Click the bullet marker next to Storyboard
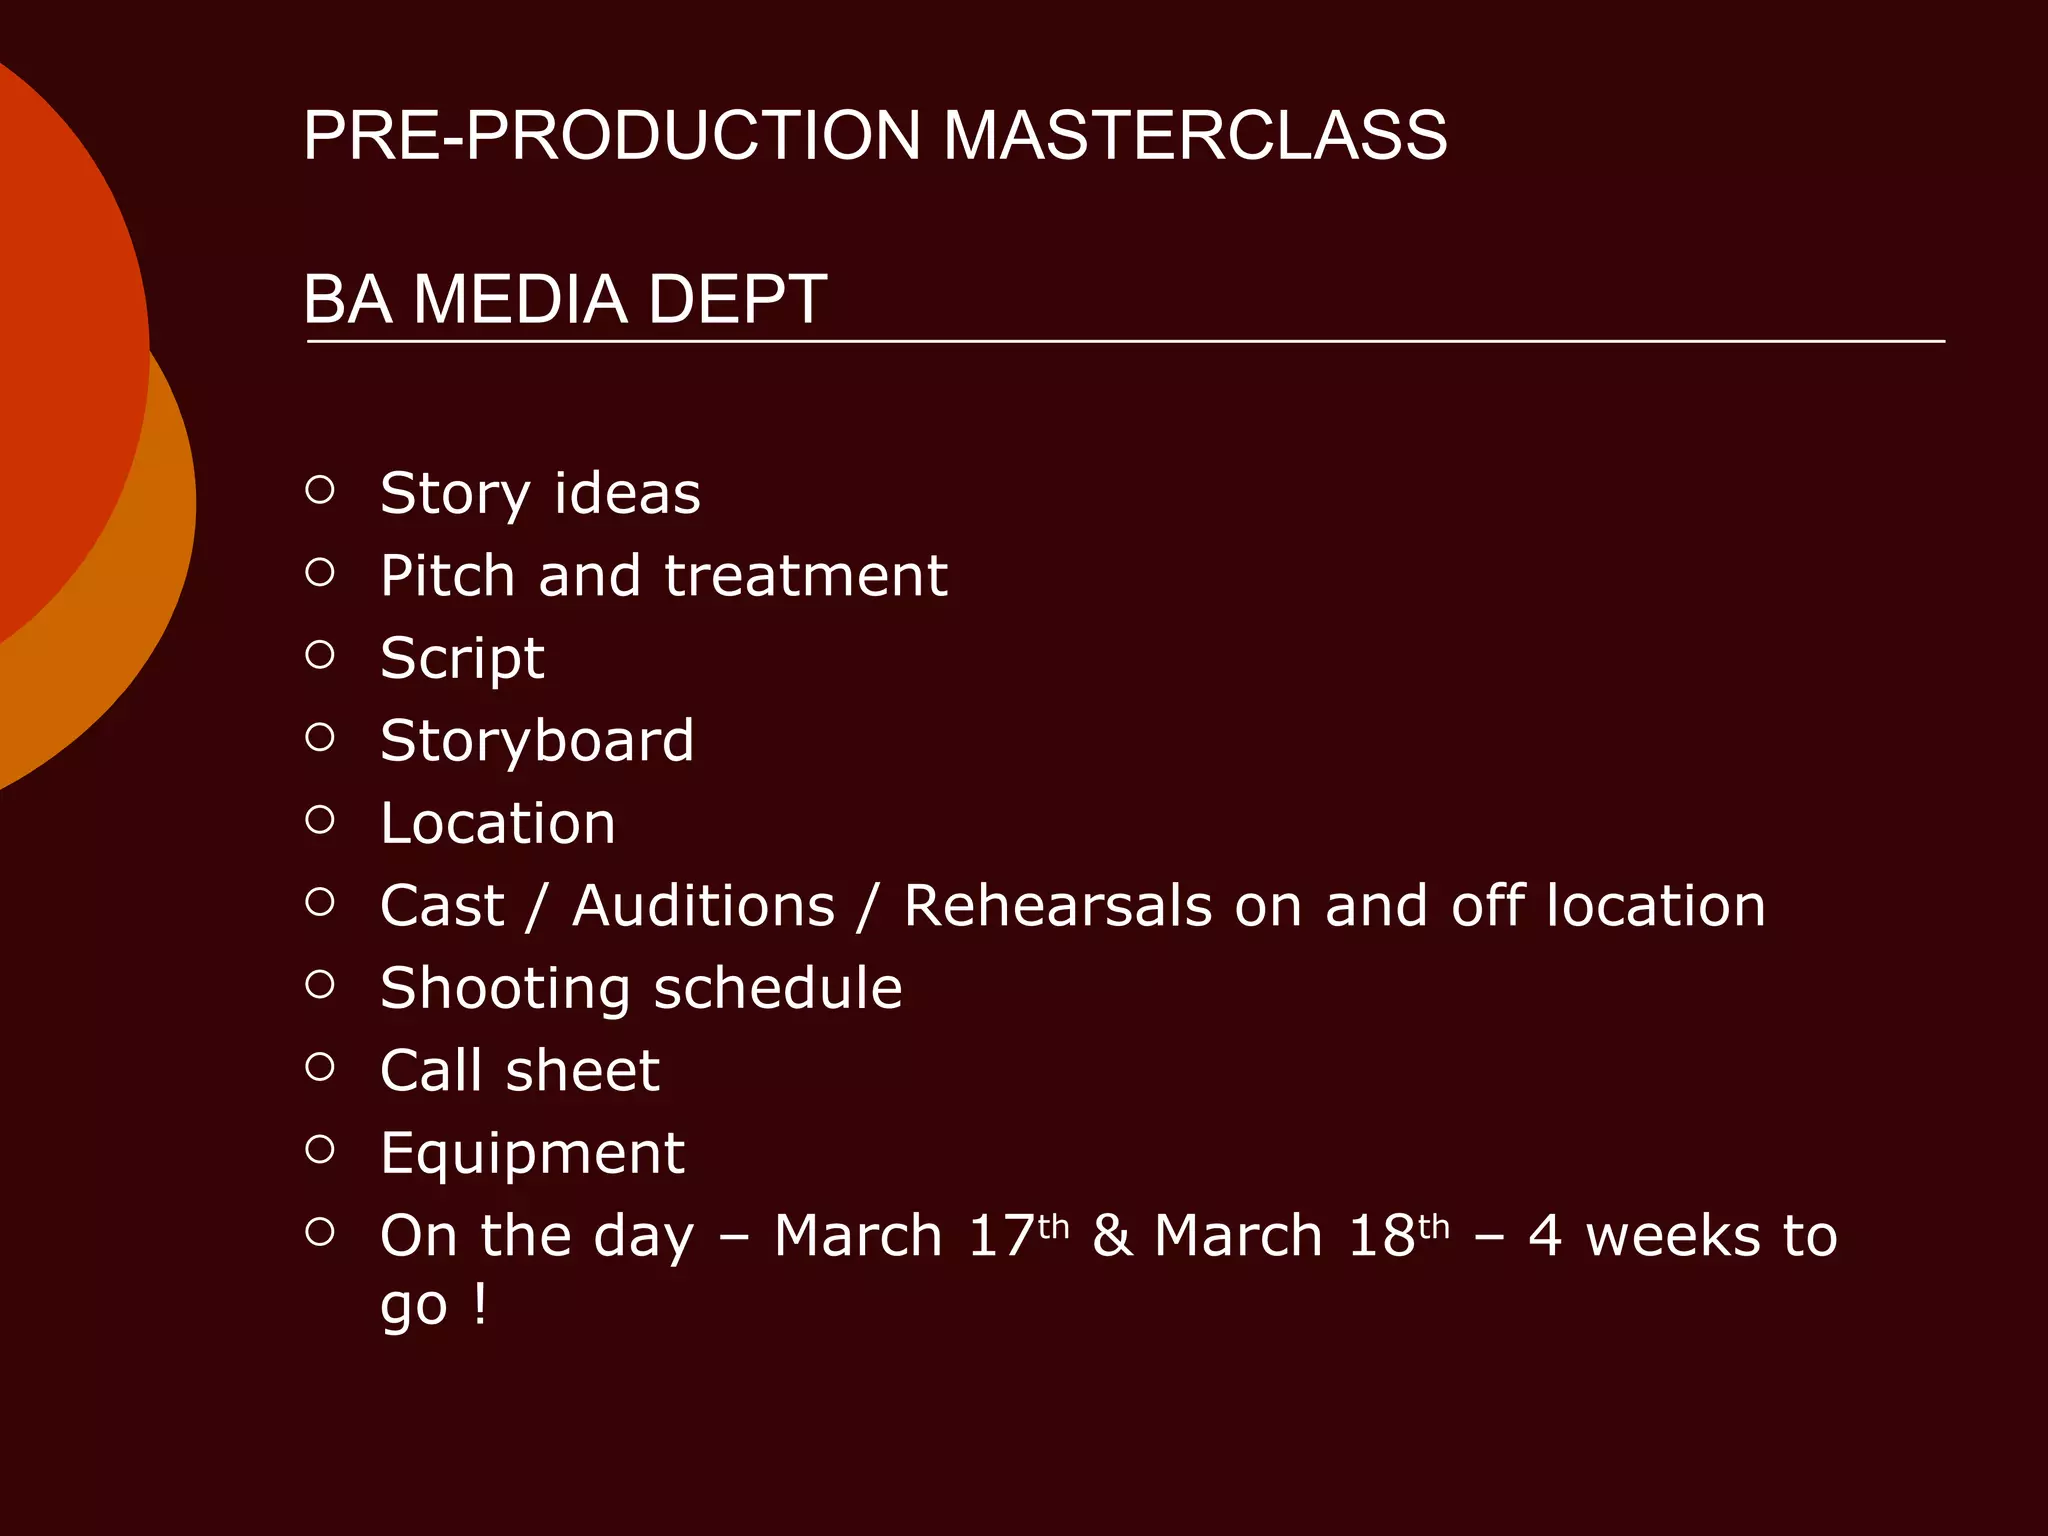 (x=320, y=737)
